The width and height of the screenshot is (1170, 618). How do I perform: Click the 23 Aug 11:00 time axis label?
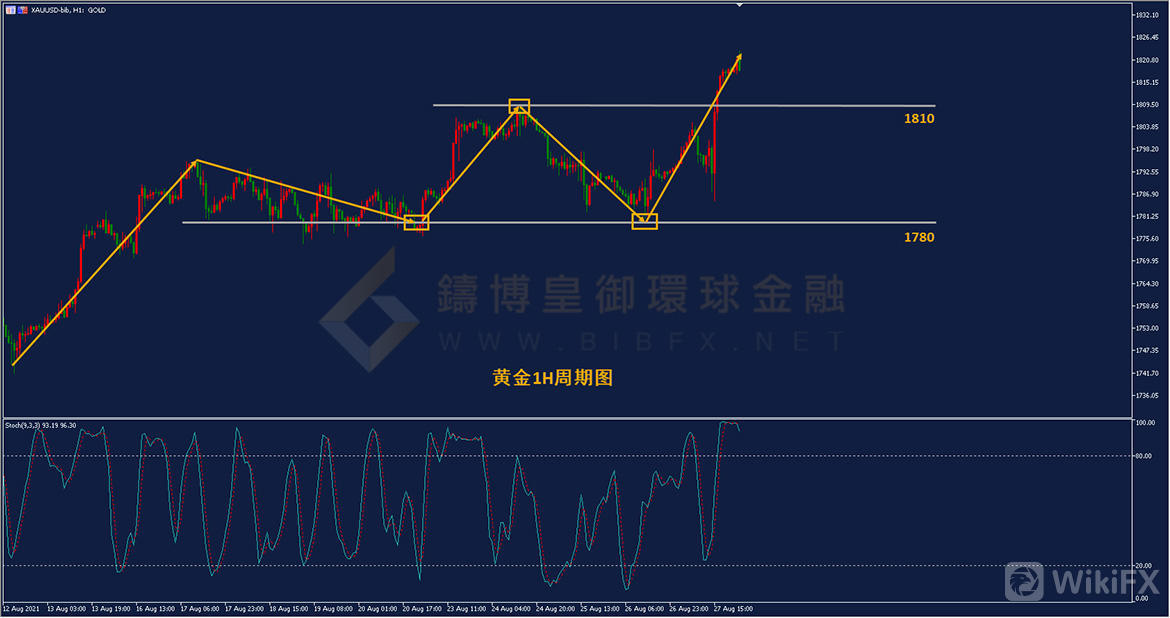[x=466, y=609]
